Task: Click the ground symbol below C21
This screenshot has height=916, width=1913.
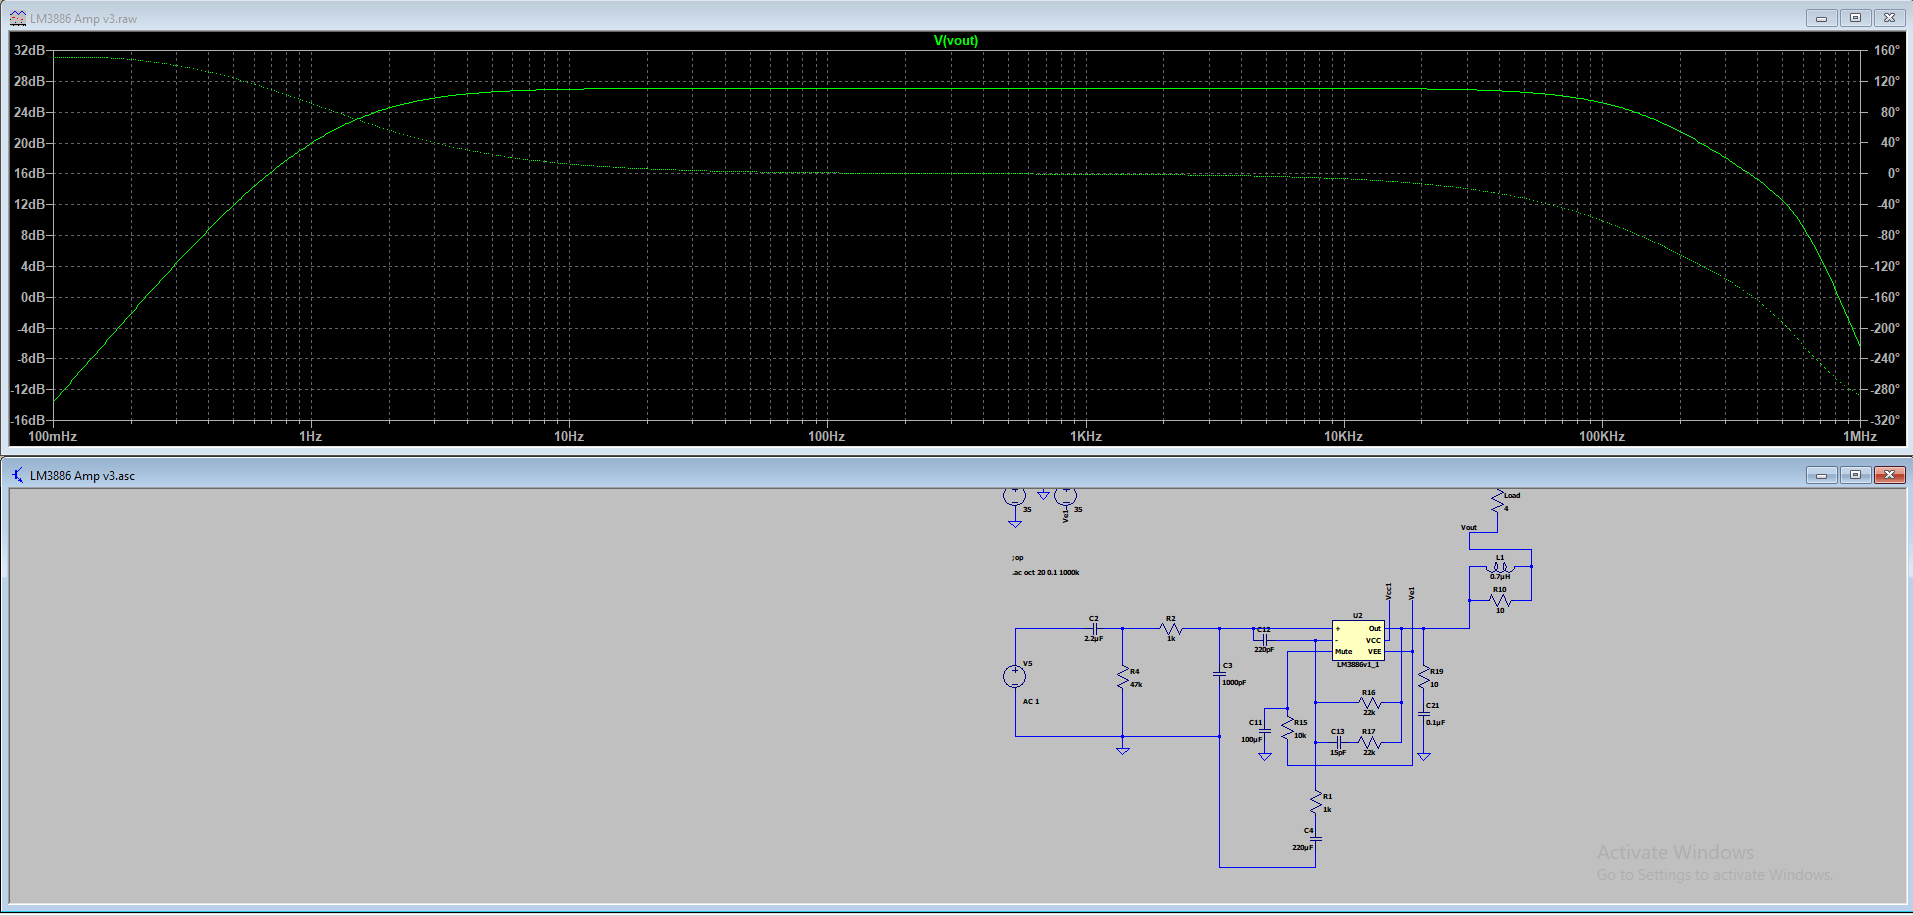Action: [1423, 756]
